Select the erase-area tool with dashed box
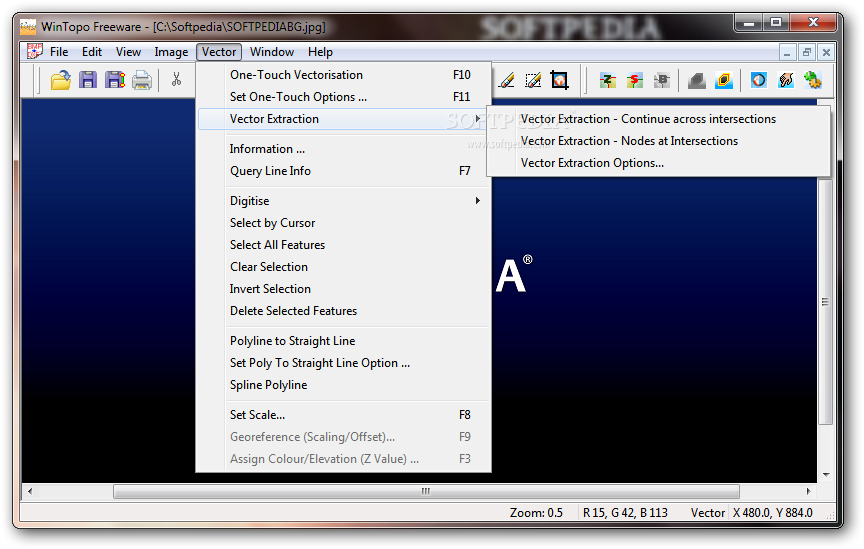Image resolution: width=864 pixels, height=549 pixels. tap(533, 80)
